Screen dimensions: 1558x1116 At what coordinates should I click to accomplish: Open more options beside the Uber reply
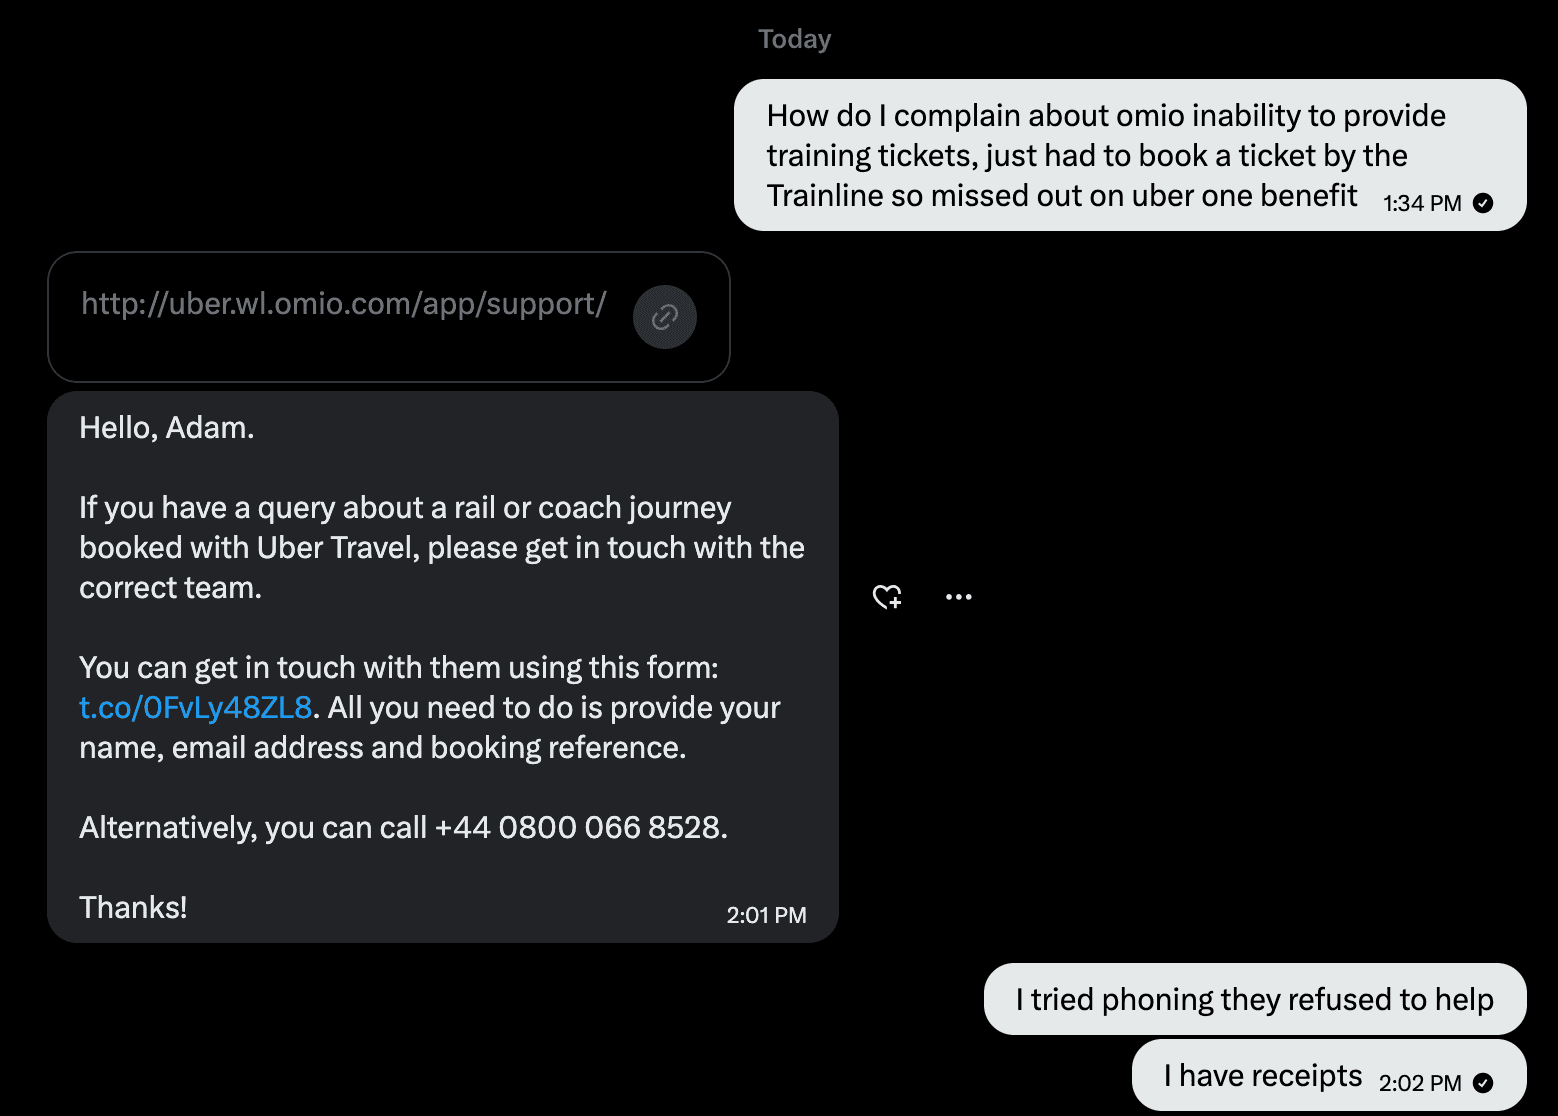pyautogui.click(x=958, y=597)
